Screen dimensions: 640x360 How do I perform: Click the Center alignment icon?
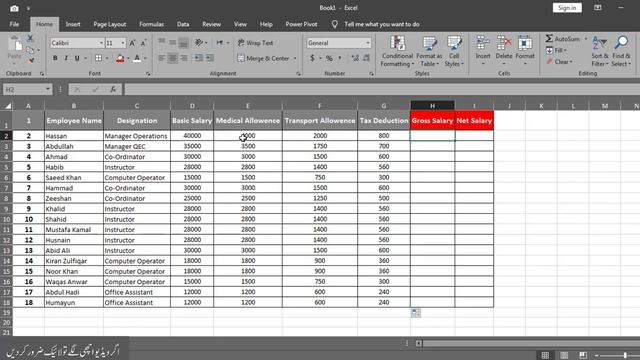click(x=173, y=58)
